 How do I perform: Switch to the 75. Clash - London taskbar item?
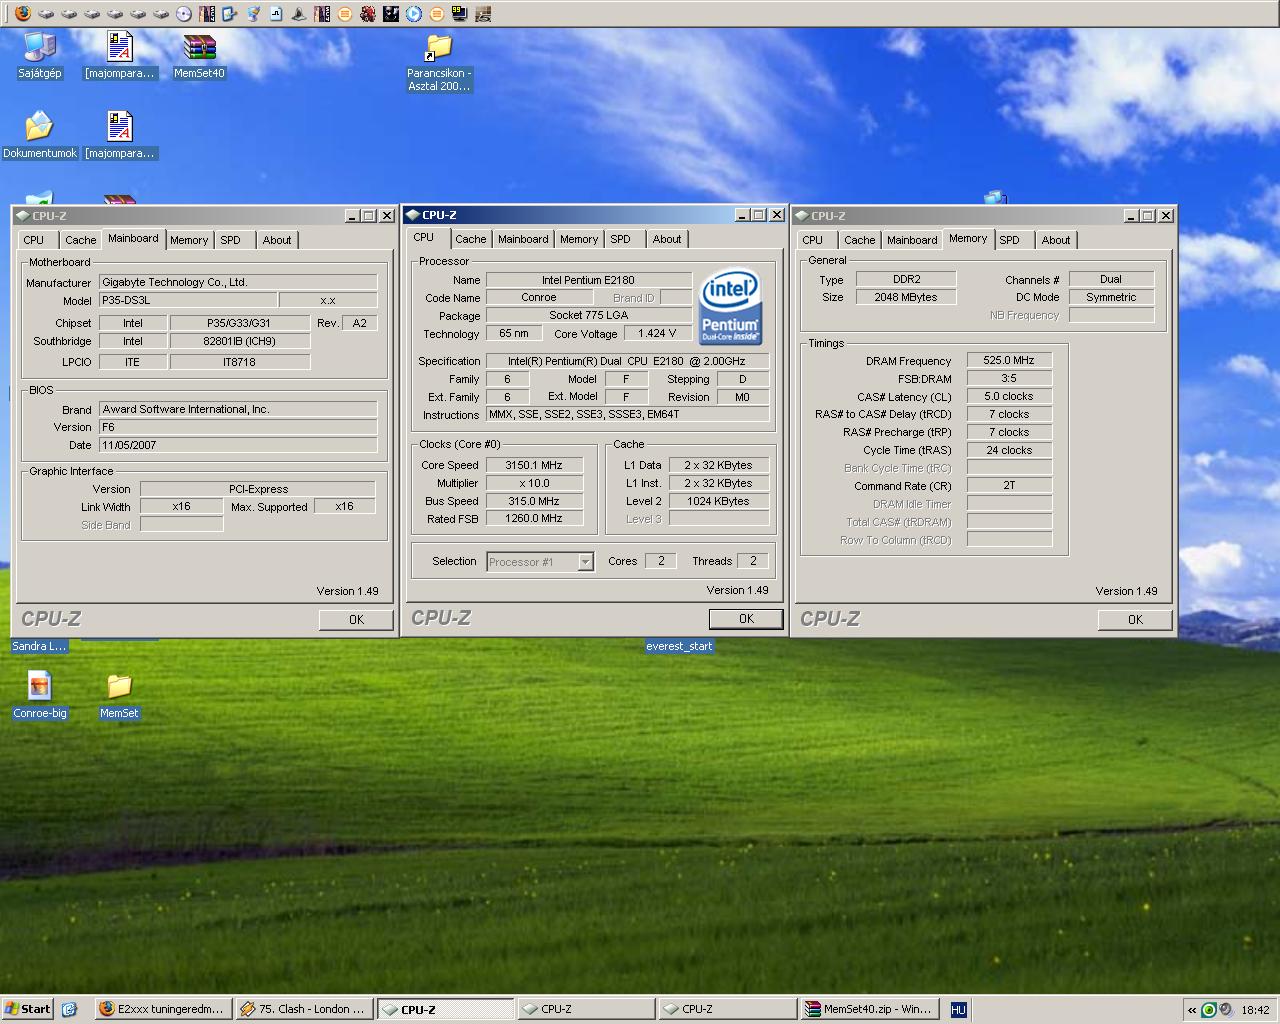(305, 1009)
